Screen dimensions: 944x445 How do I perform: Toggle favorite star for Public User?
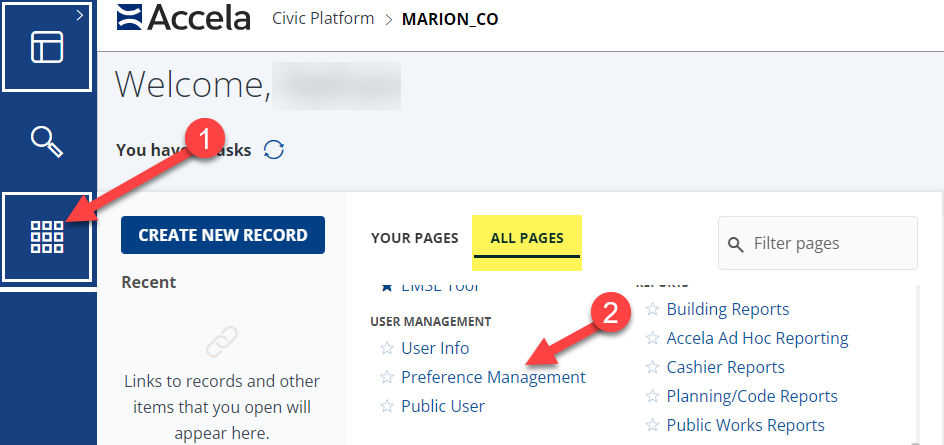coord(387,406)
